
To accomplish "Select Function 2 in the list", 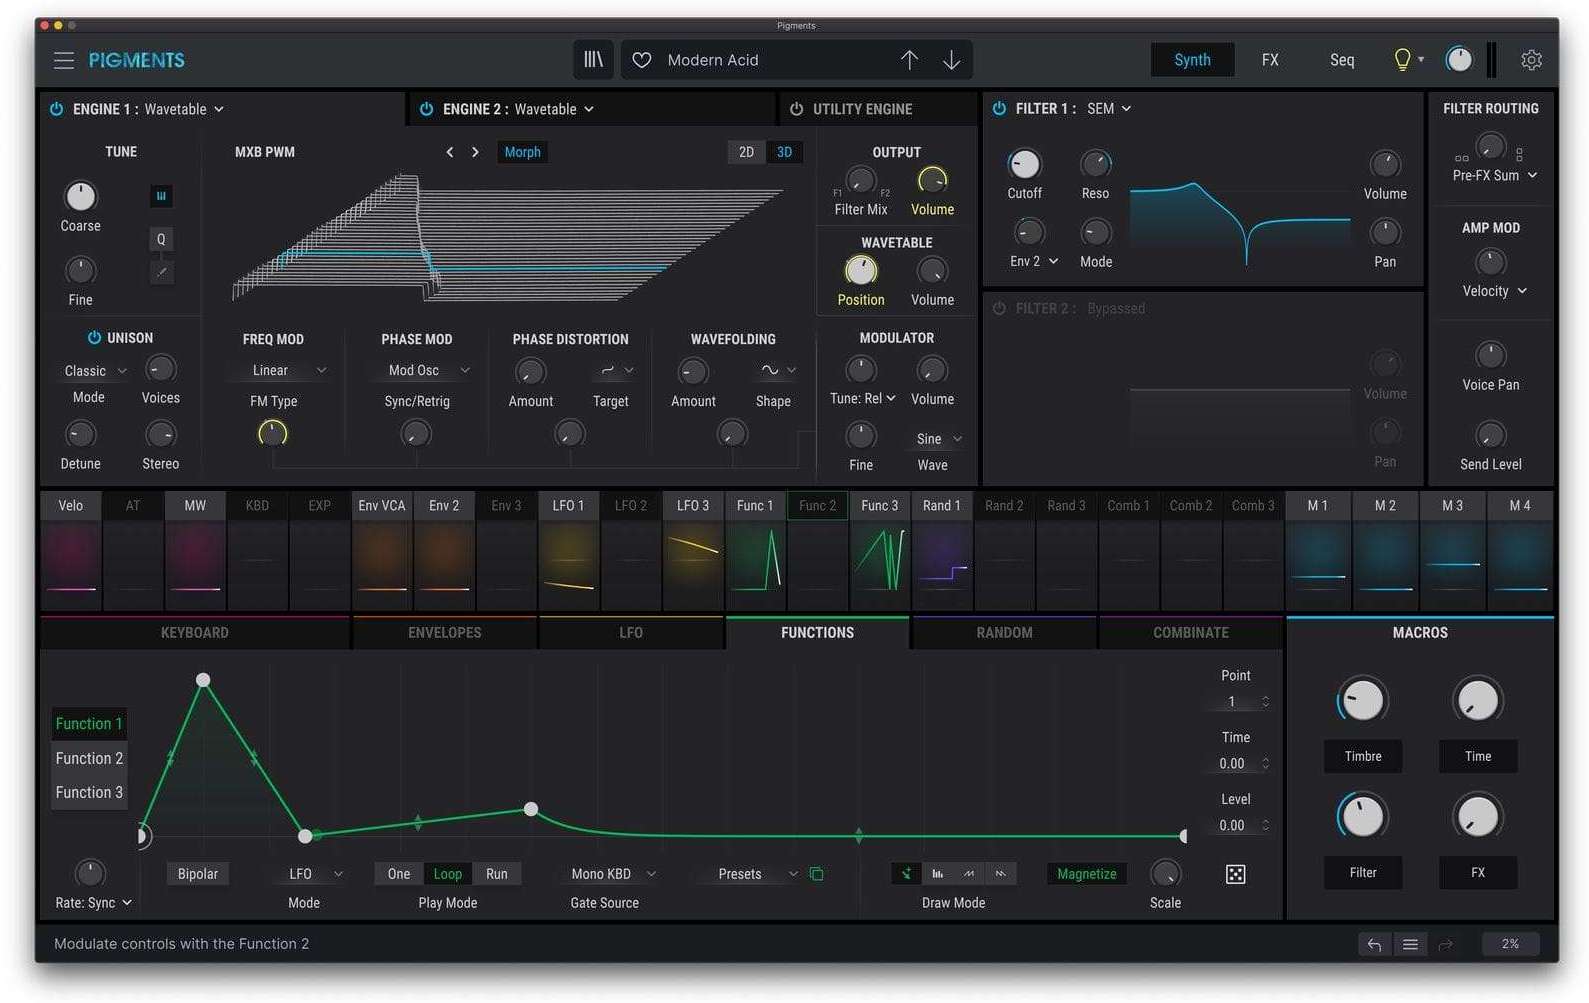I will [x=89, y=758].
